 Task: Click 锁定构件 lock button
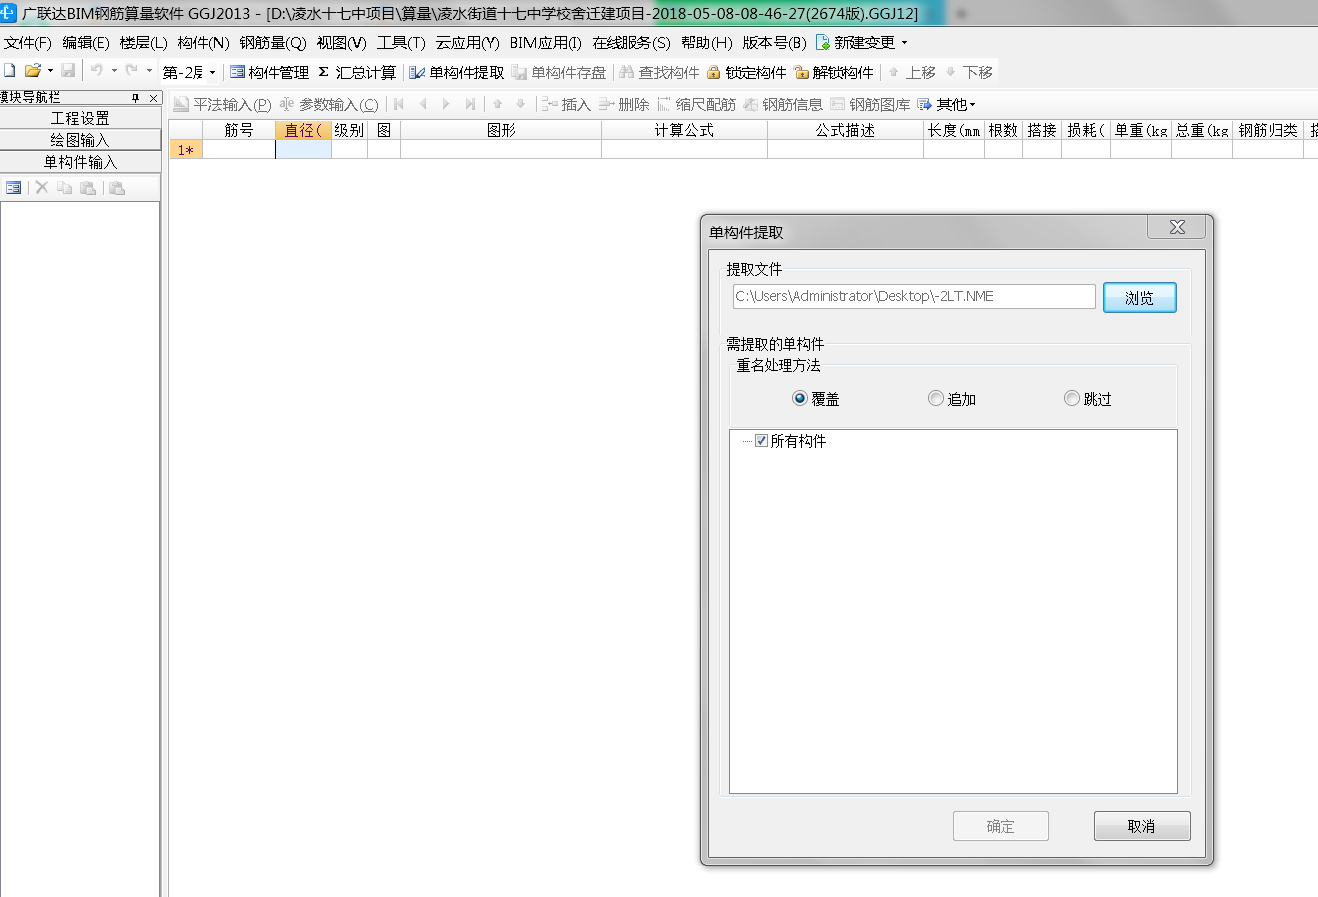click(747, 72)
